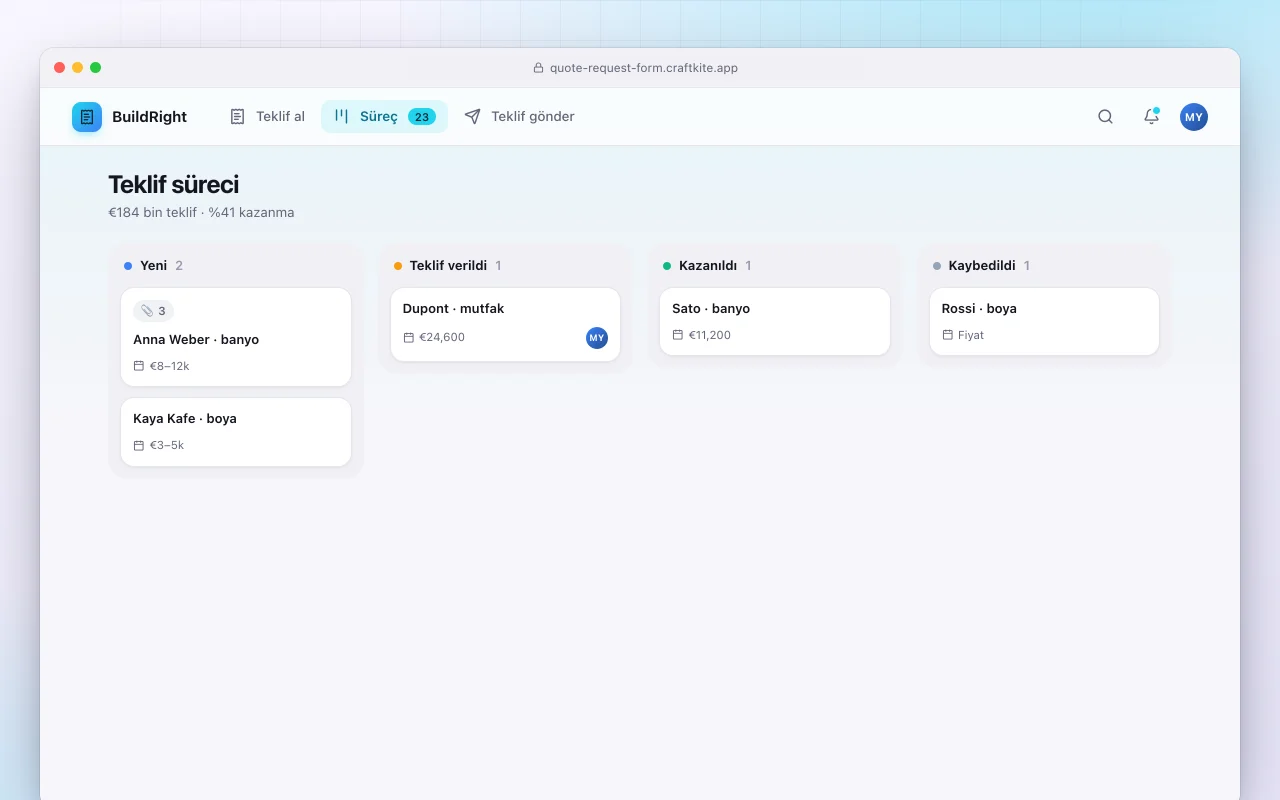
Task: Click the URL address bar text
Action: click(x=644, y=68)
